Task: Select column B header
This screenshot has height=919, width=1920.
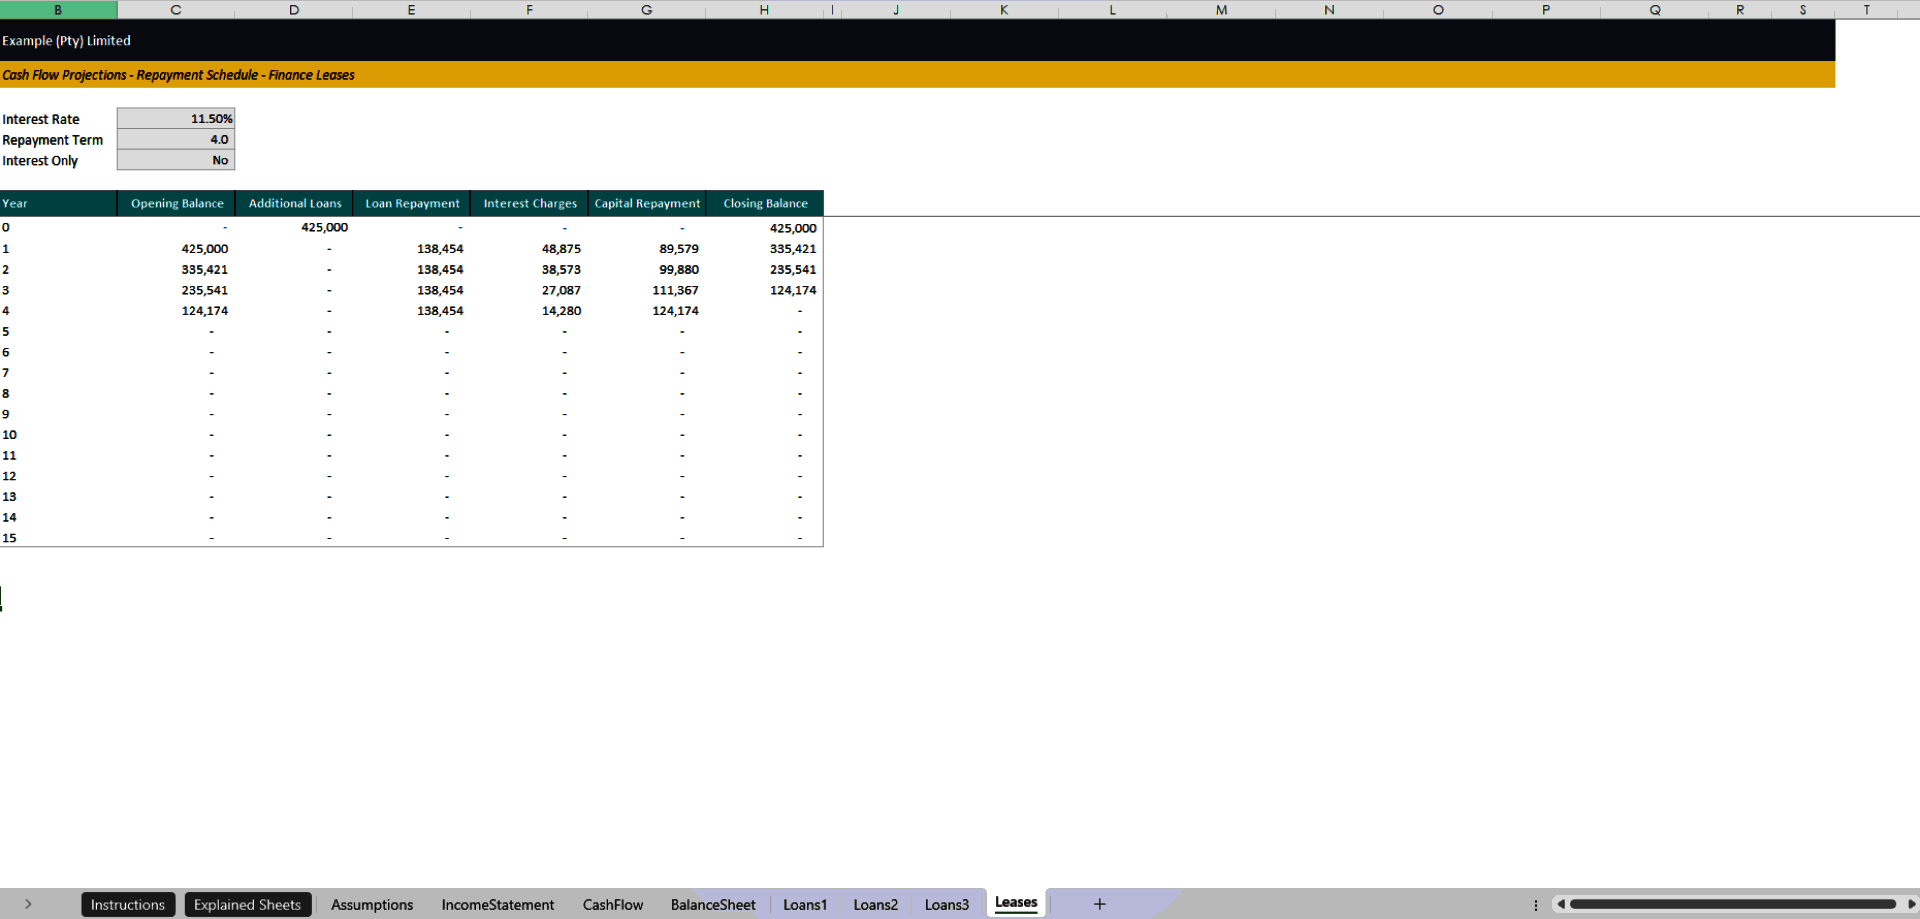Action: [58, 9]
